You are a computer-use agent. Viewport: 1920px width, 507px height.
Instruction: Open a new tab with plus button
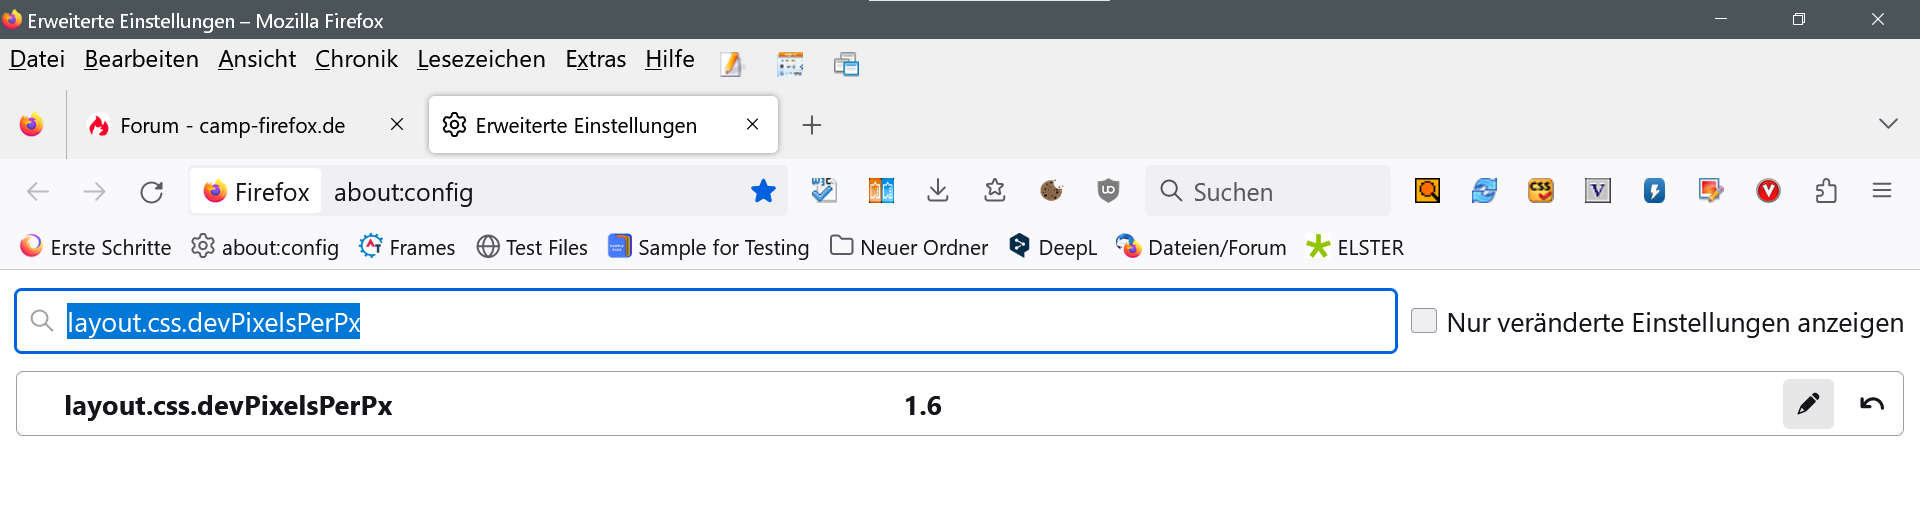tap(812, 125)
